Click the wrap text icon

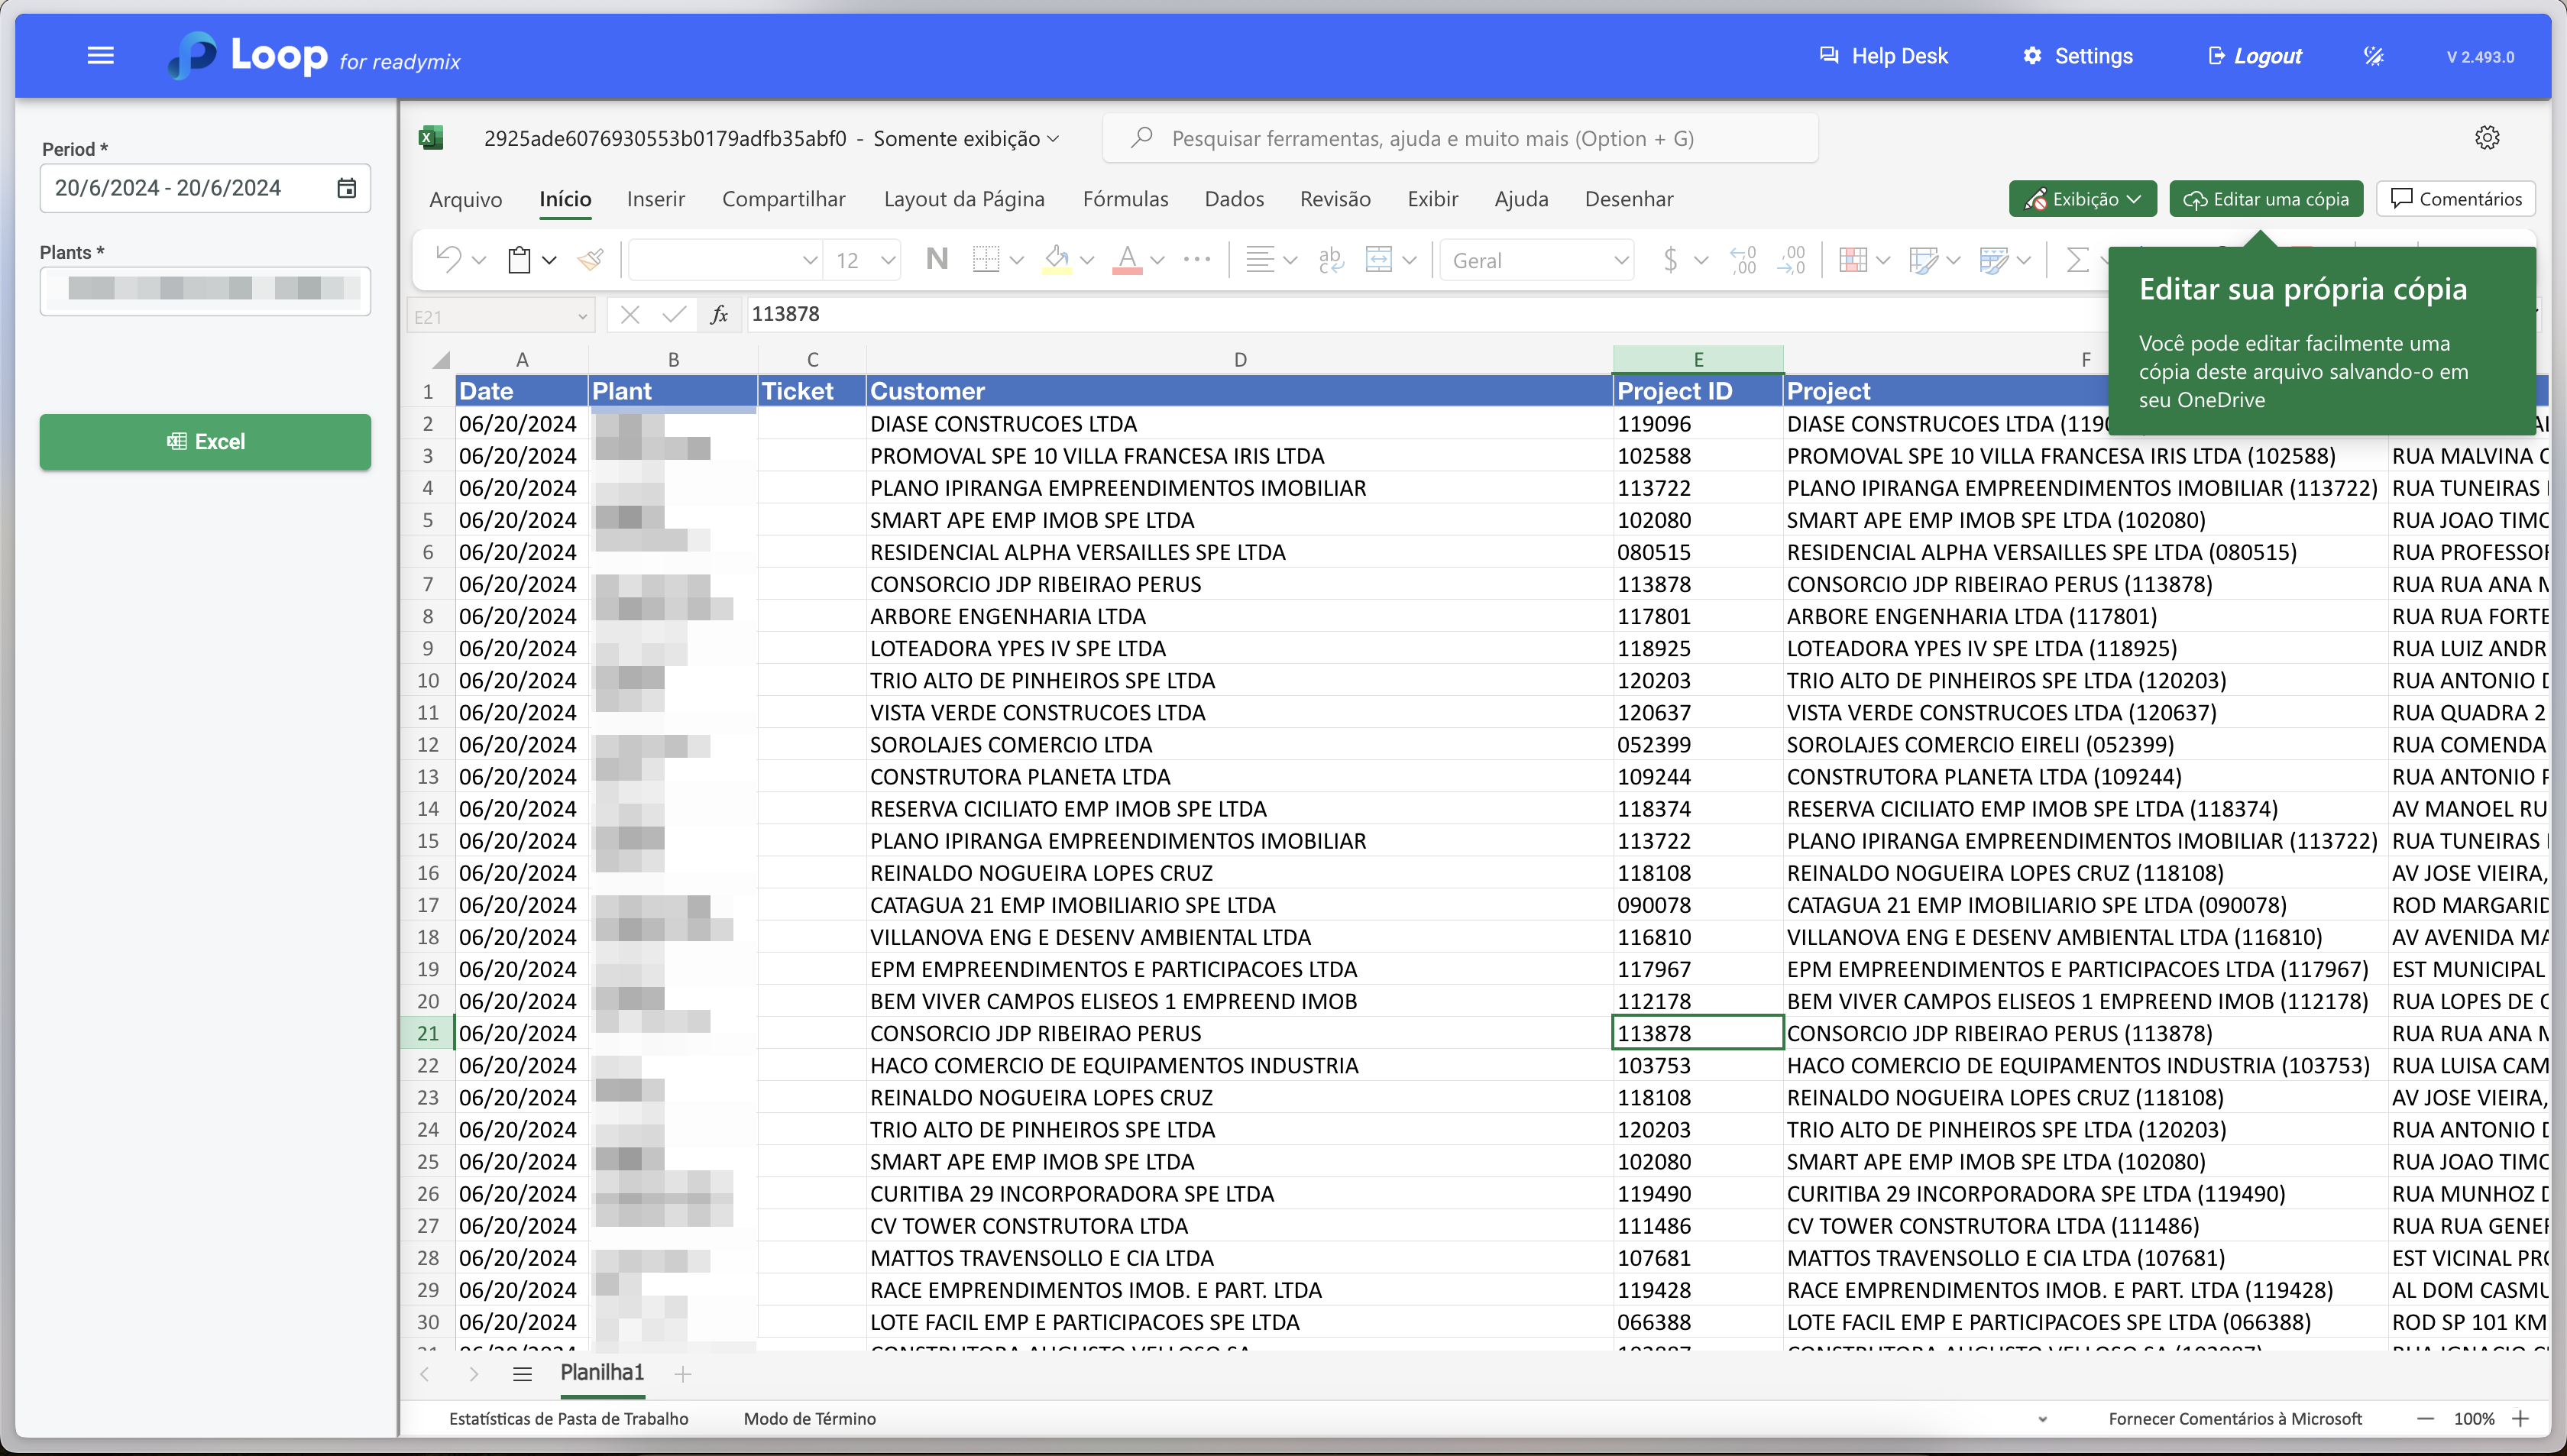pos(1331,260)
